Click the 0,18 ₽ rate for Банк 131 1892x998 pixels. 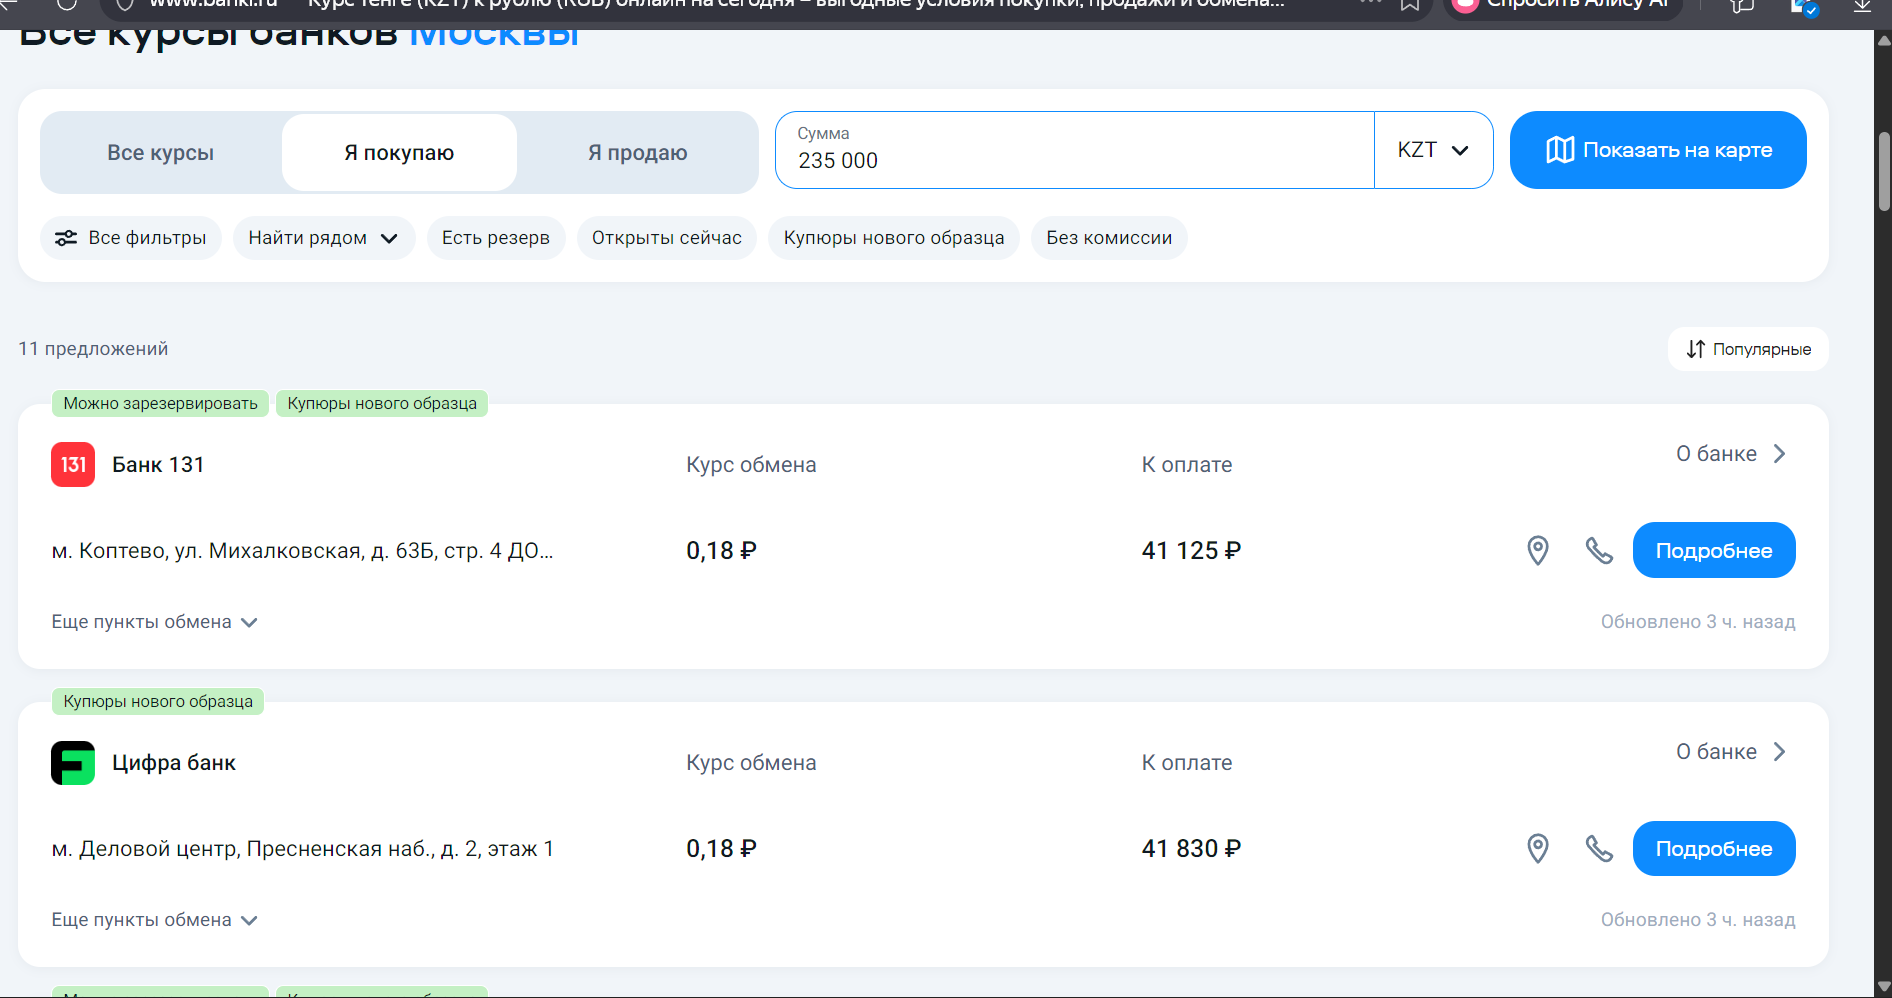[721, 551]
